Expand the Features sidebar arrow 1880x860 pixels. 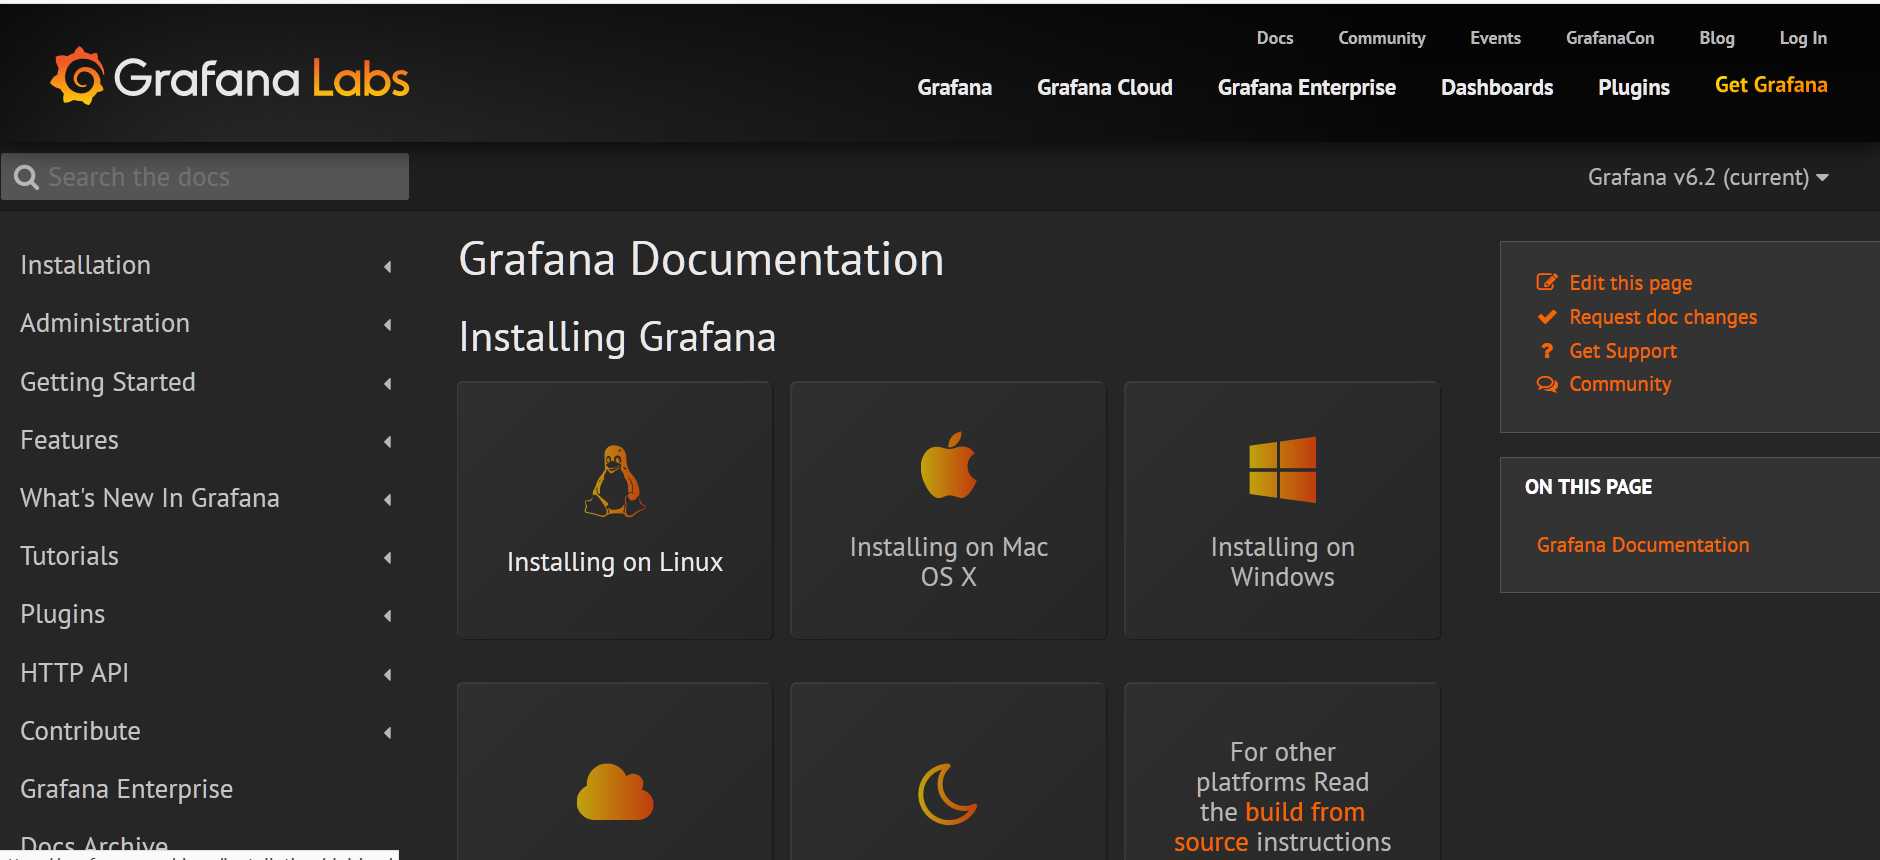point(388,441)
